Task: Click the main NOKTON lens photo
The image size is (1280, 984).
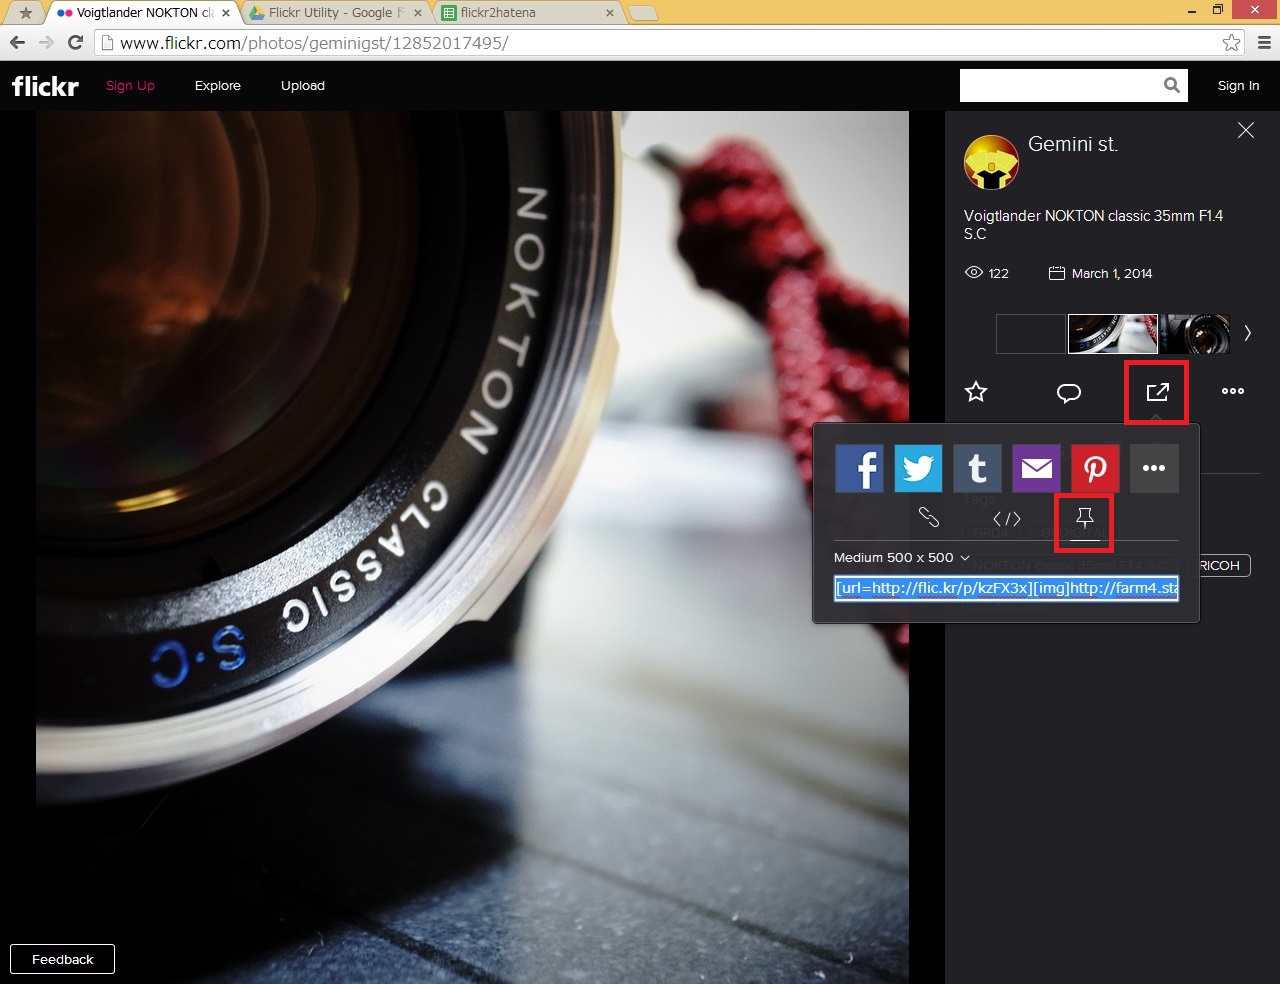Action: point(472,547)
